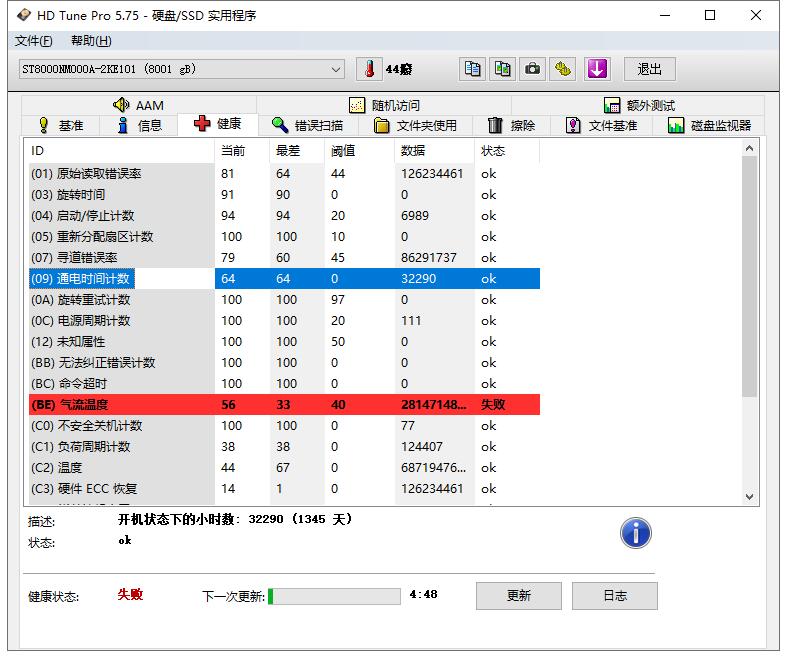Click the thermometer temperature icon

[369, 69]
